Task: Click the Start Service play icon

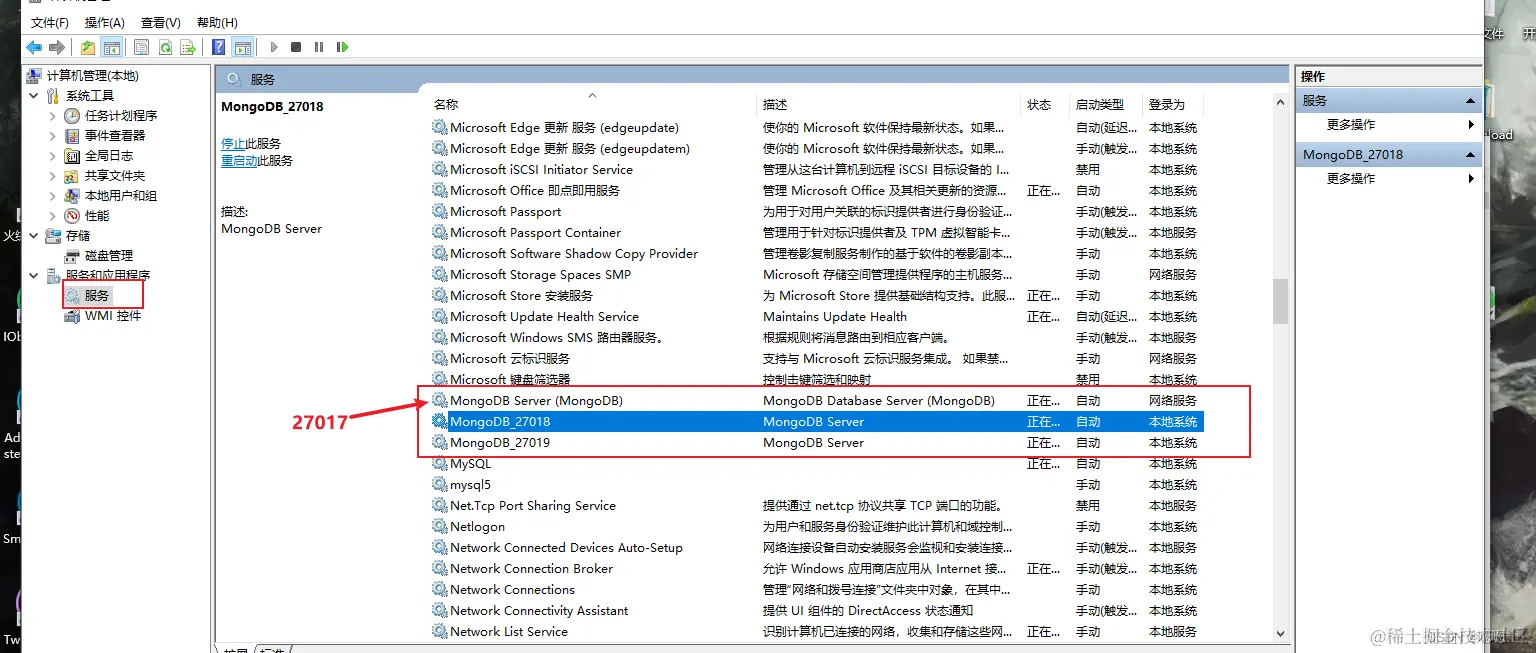Action: [x=274, y=47]
